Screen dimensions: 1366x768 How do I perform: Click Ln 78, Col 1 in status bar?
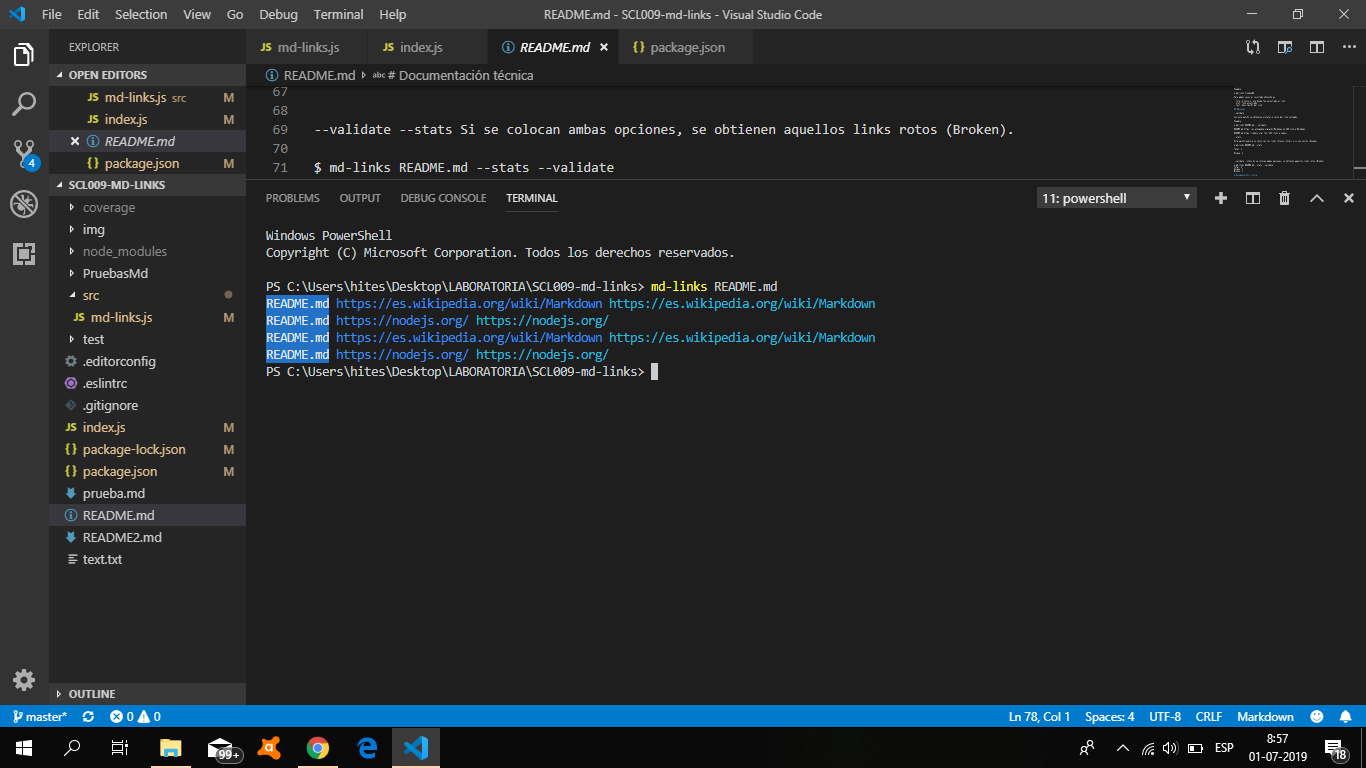(1039, 717)
